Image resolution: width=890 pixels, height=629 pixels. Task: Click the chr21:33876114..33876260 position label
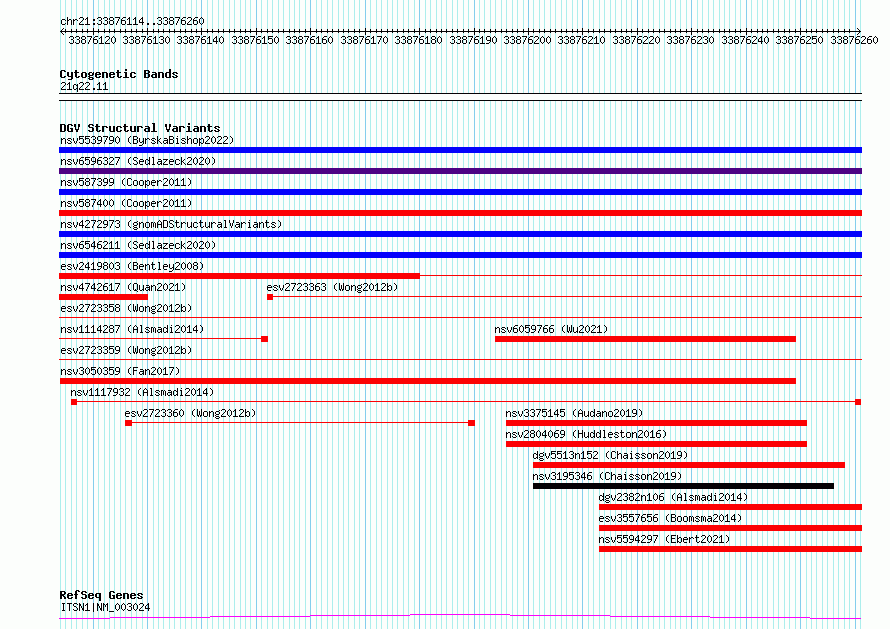[x=132, y=21]
